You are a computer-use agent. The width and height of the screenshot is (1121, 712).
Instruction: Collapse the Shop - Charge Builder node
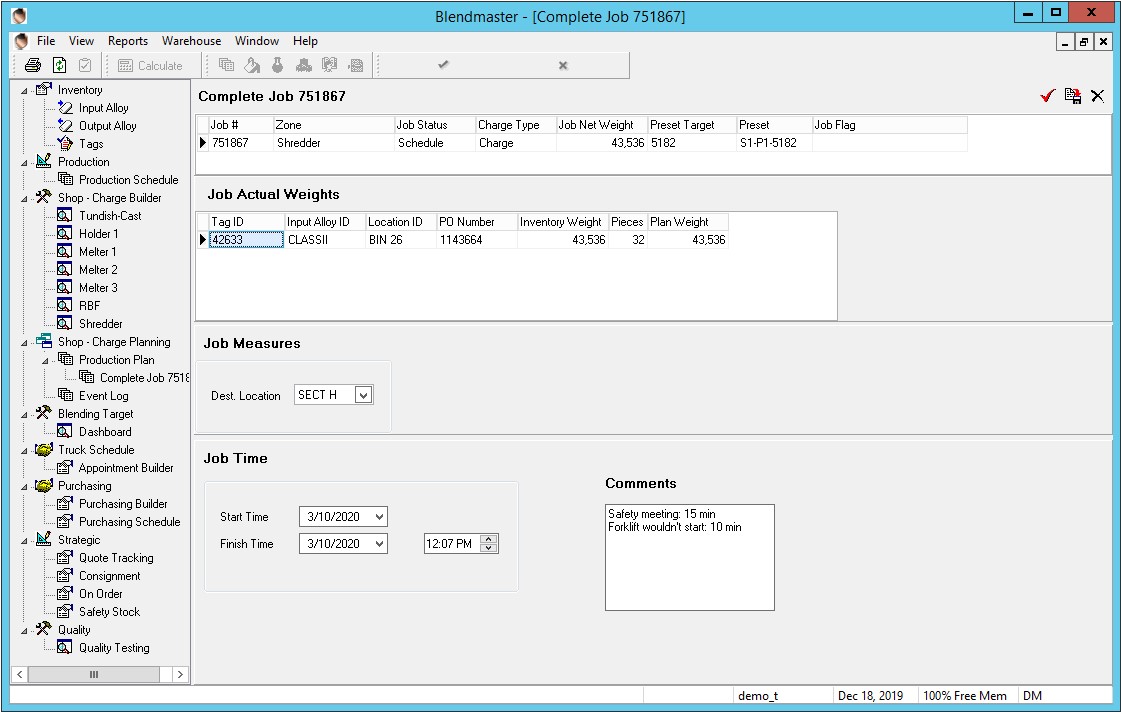[24, 199]
